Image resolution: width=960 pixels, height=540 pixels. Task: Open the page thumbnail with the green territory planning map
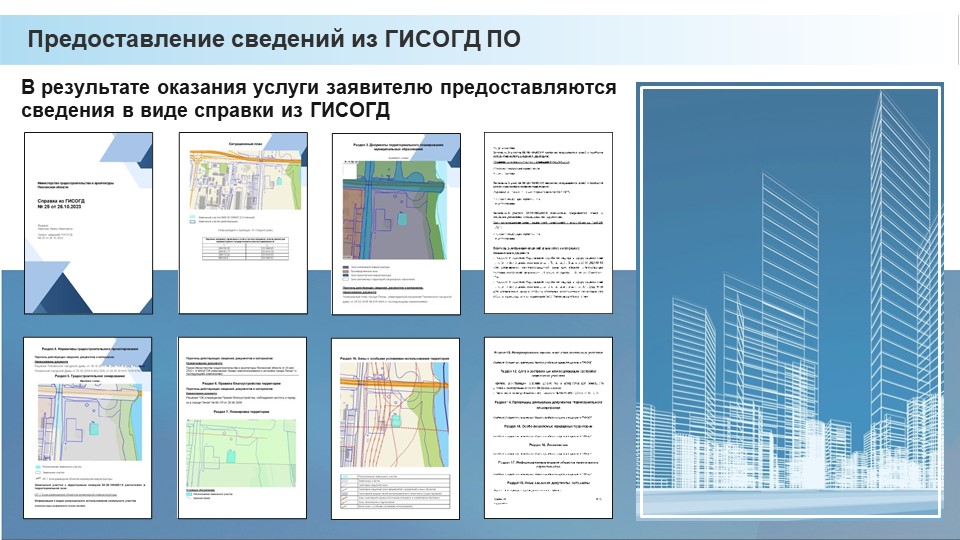242,427
